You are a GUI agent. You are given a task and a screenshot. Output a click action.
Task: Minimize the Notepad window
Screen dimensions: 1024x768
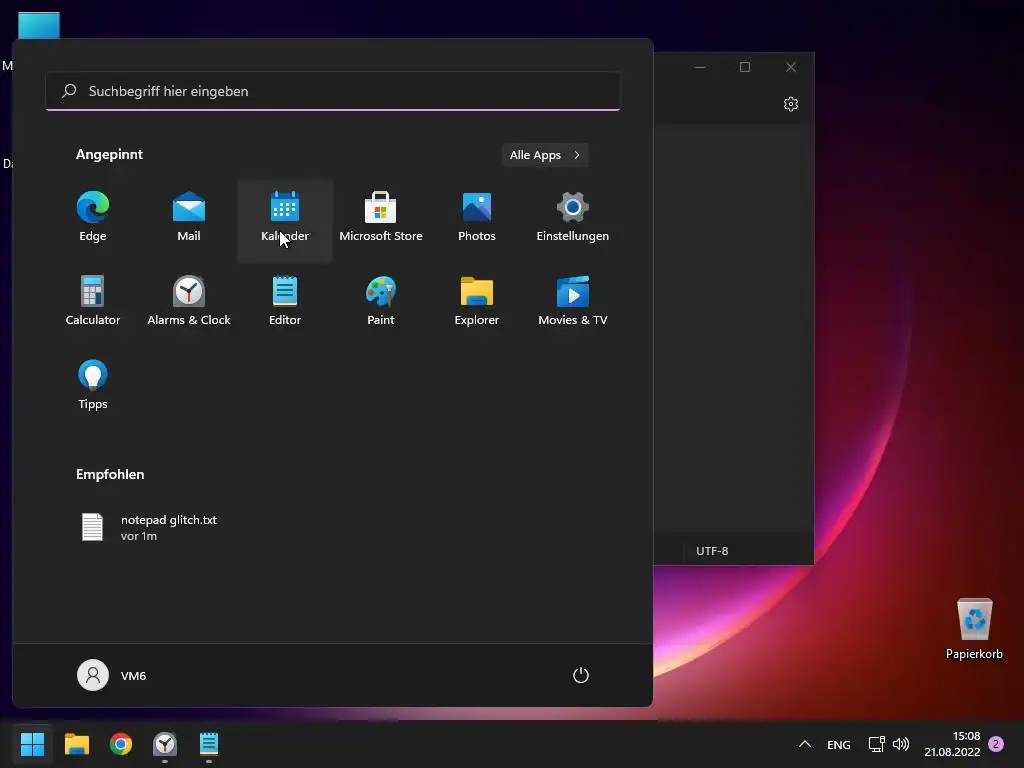click(700, 67)
